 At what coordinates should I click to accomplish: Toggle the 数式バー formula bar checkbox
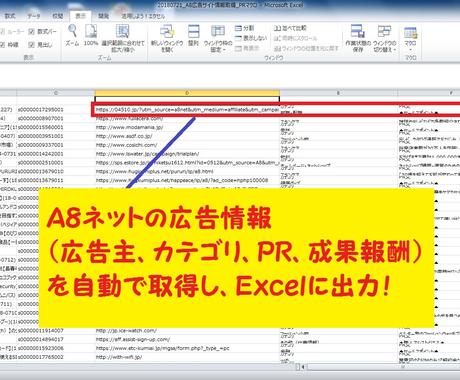[x=43, y=32]
